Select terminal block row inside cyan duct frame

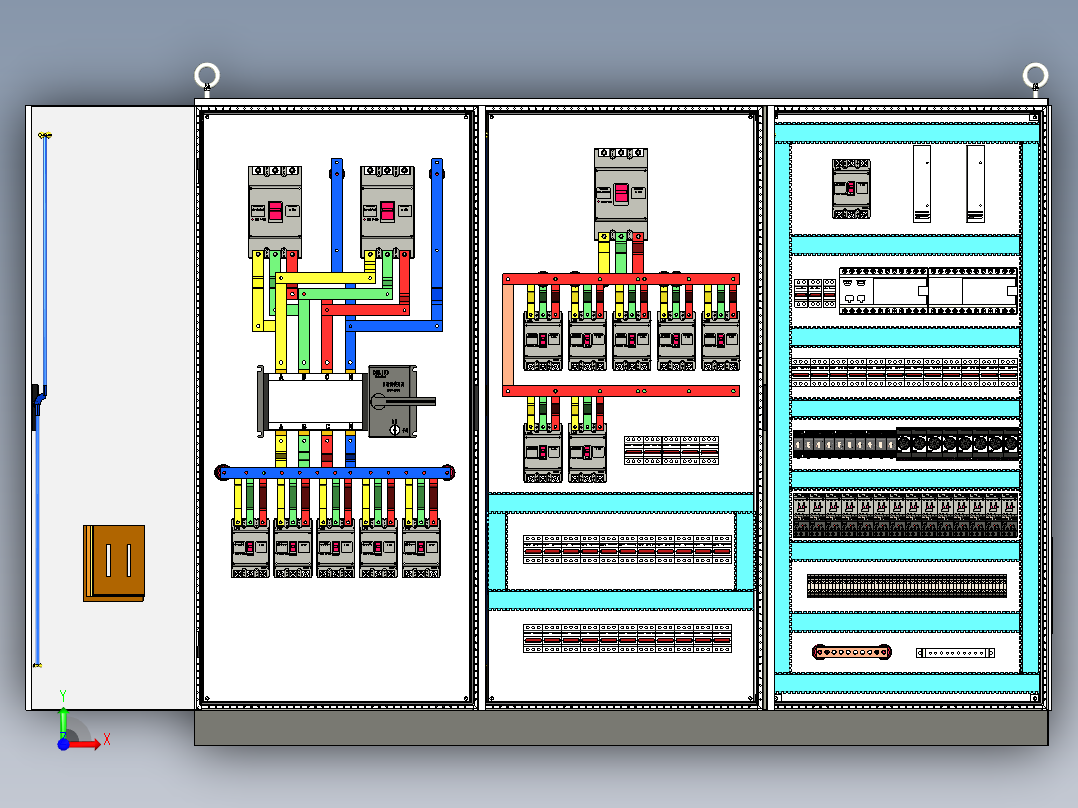pos(627,549)
